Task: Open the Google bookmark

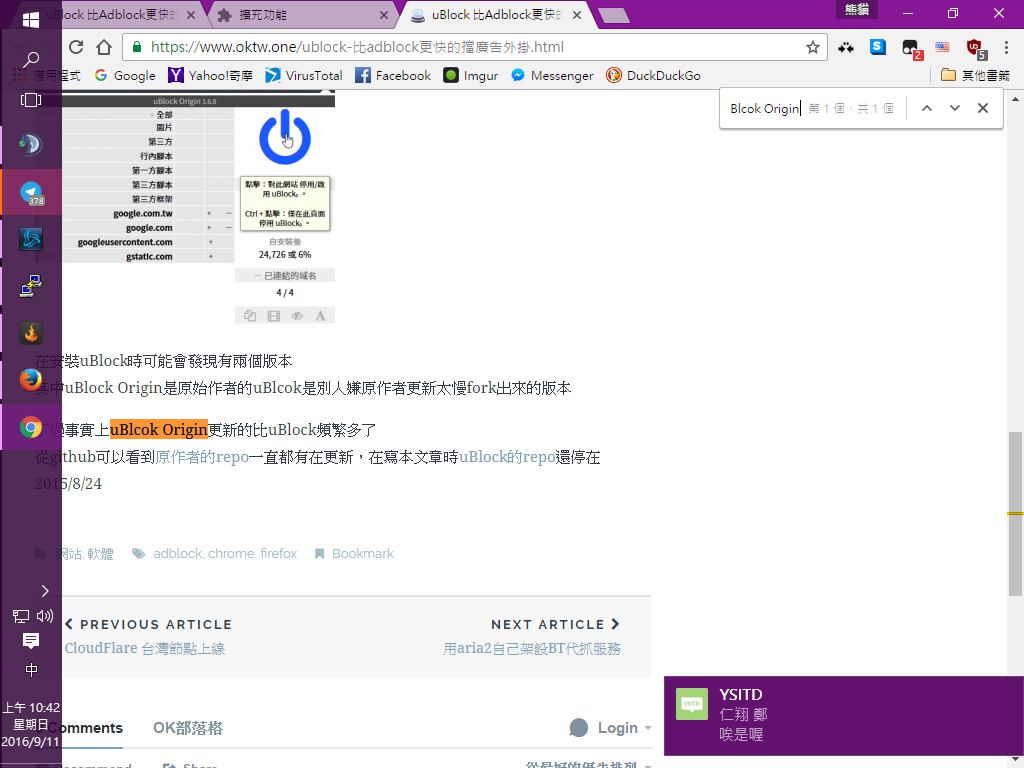Action: click(125, 76)
